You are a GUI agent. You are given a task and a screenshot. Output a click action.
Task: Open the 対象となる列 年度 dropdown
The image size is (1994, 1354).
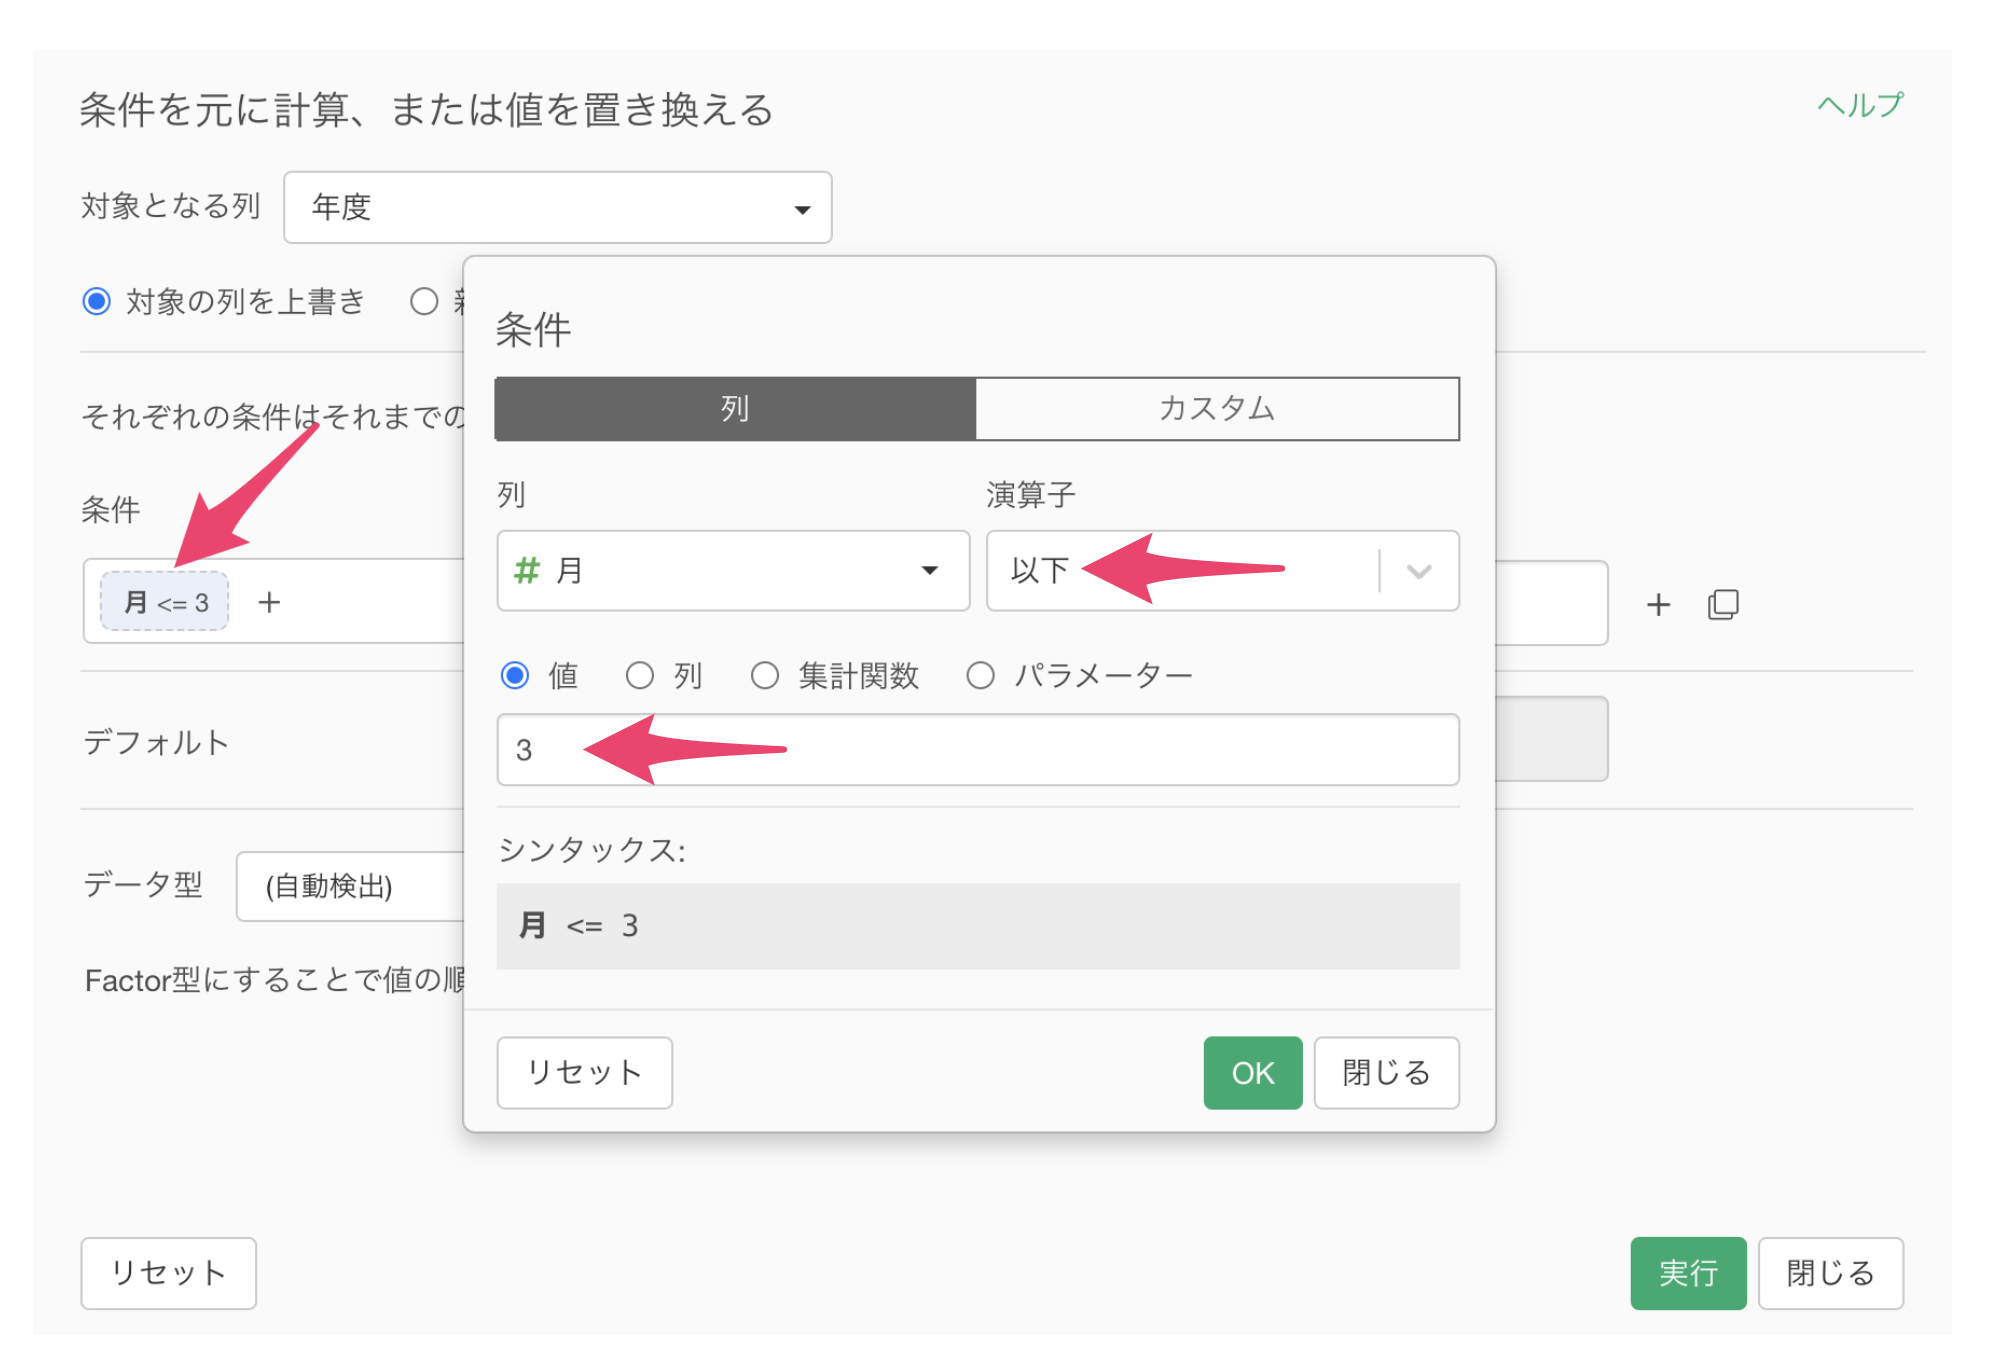[x=557, y=208]
